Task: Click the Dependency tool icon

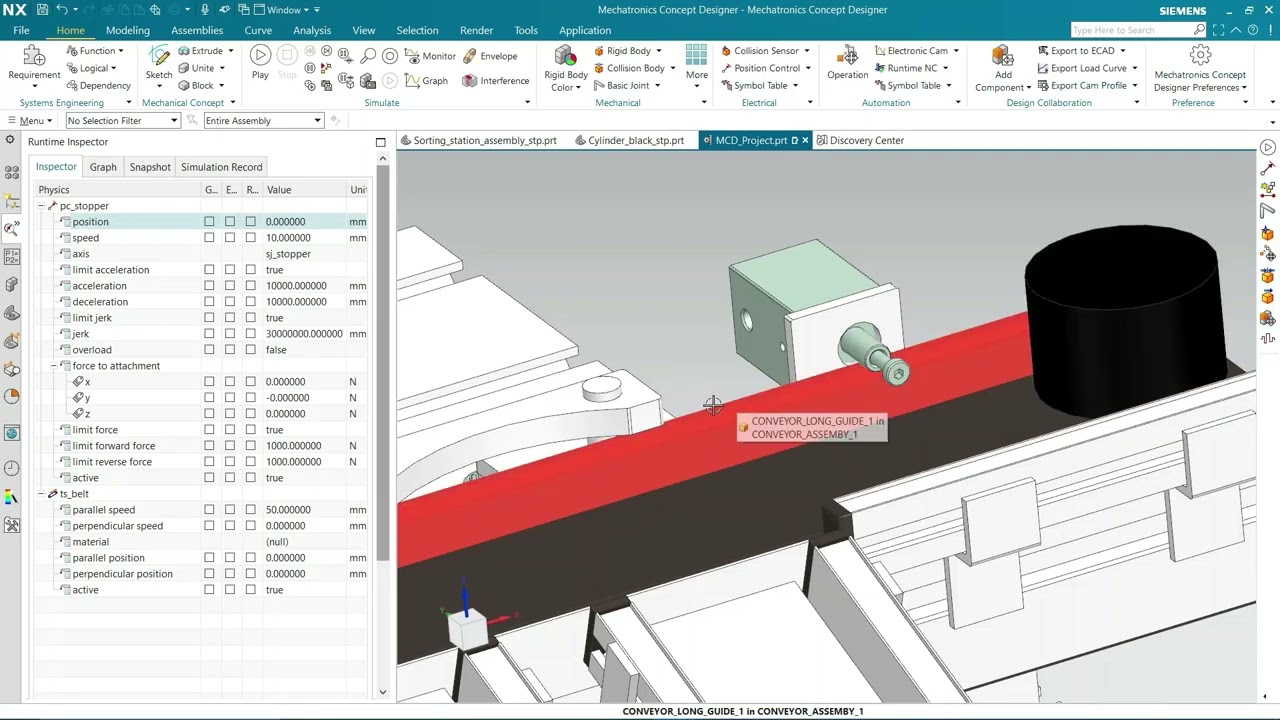Action: [72, 85]
